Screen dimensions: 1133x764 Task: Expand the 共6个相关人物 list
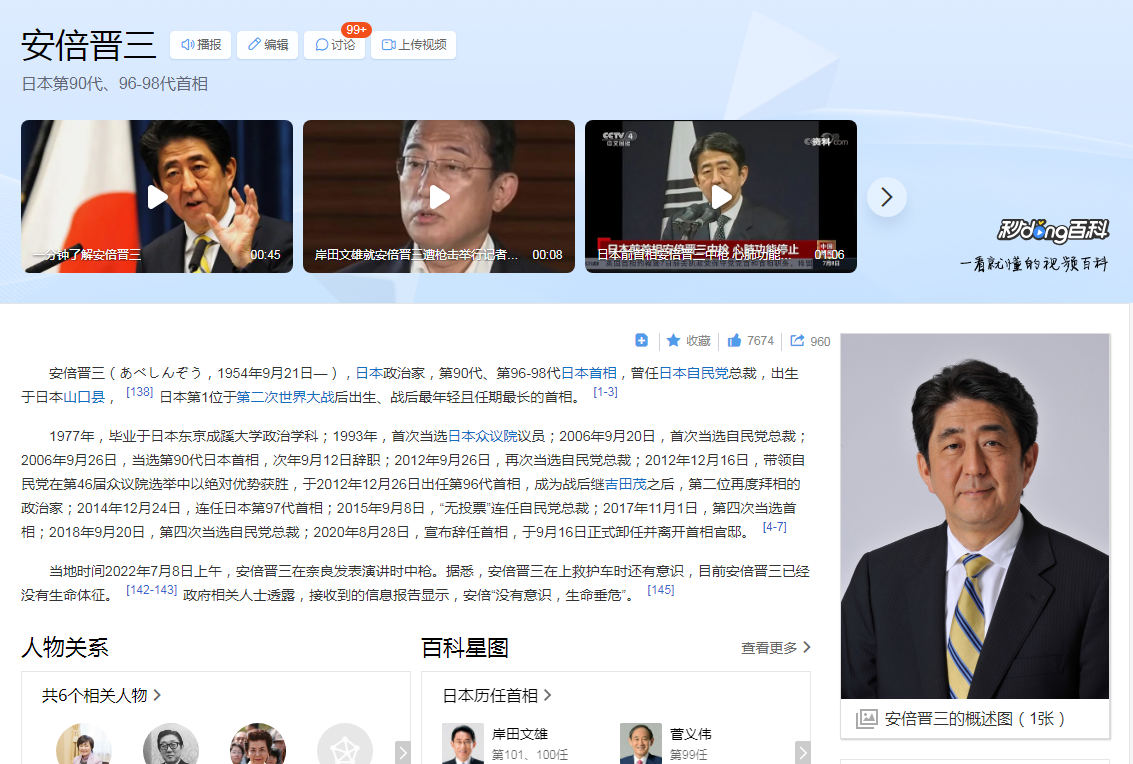100,696
